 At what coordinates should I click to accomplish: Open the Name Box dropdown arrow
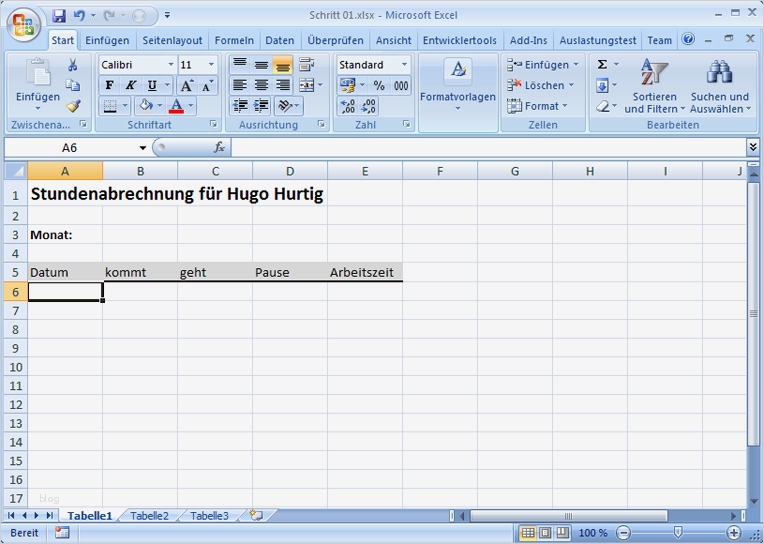(142, 148)
